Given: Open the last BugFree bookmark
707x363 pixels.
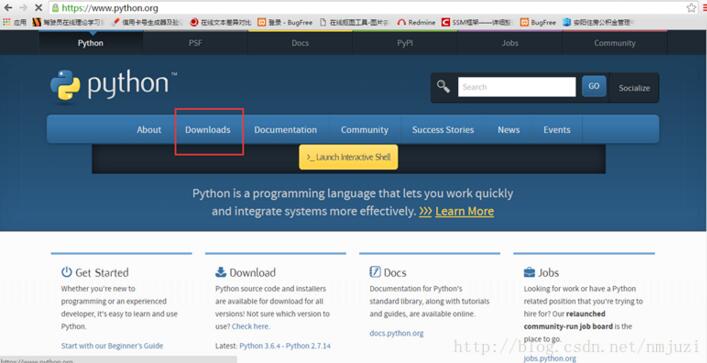Looking at the screenshot, I should 538,22.
